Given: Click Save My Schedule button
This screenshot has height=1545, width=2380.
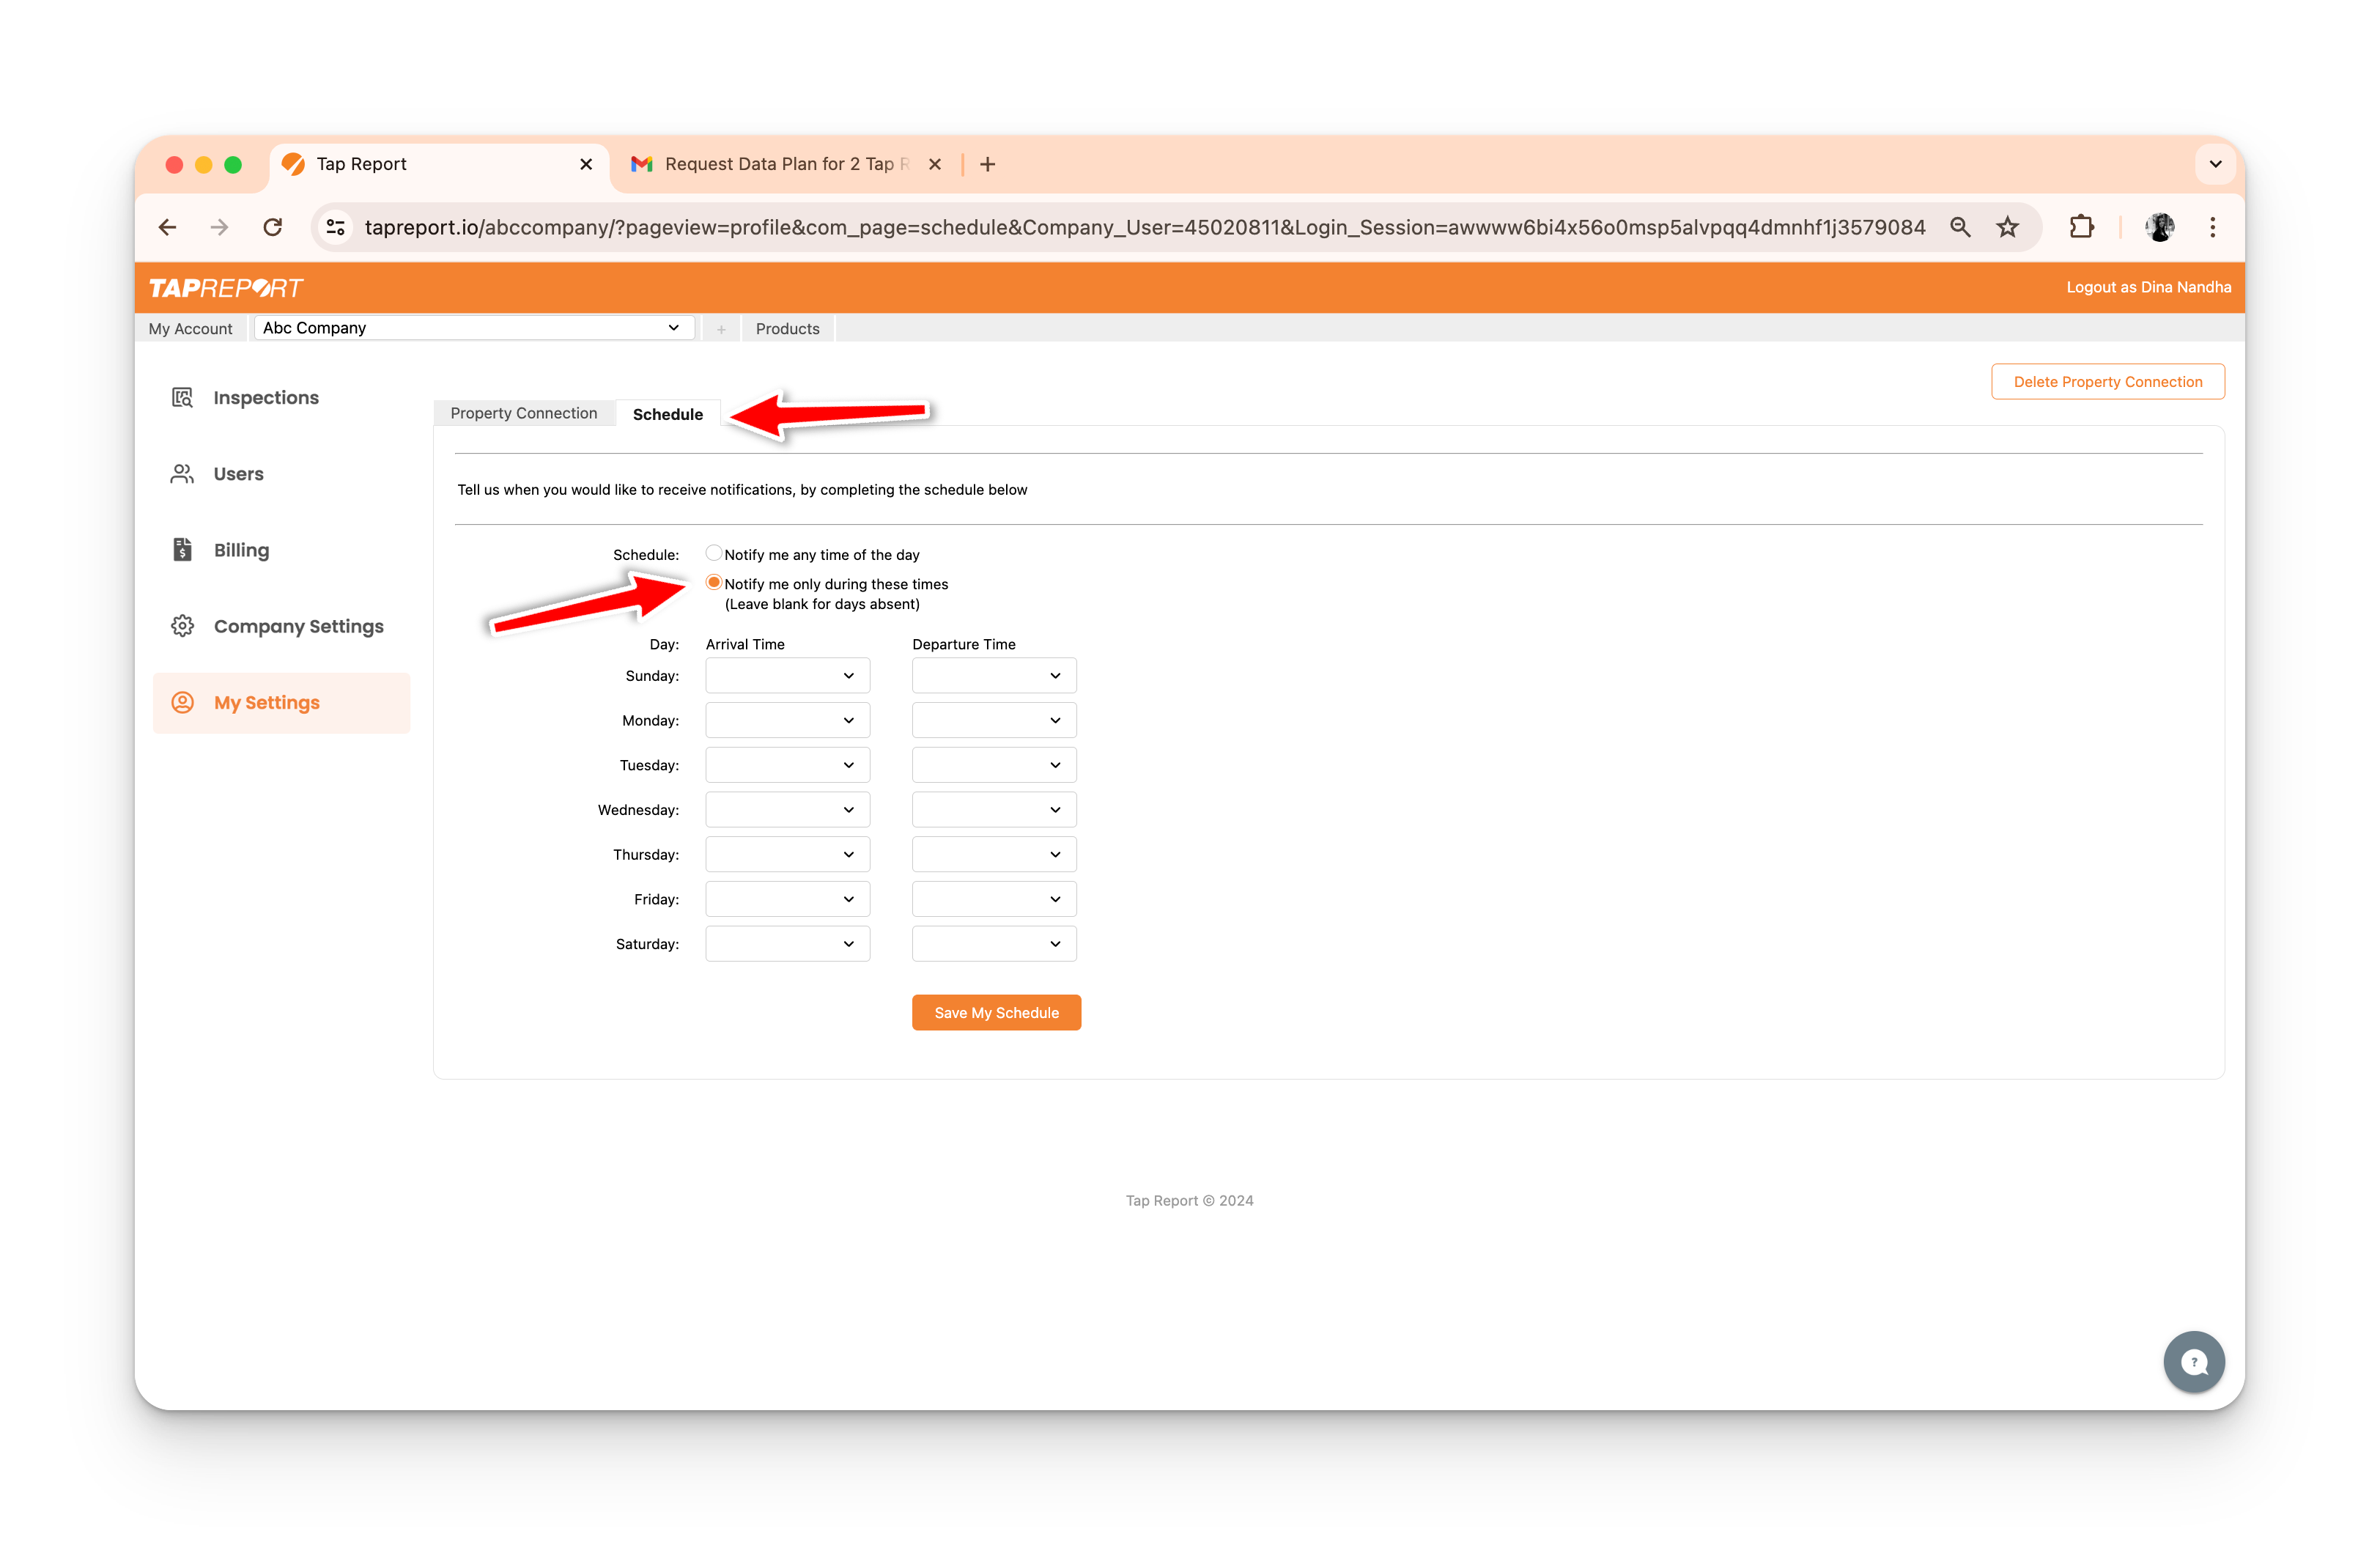Looking at the screenshot, I should (x=996, y=1013).
